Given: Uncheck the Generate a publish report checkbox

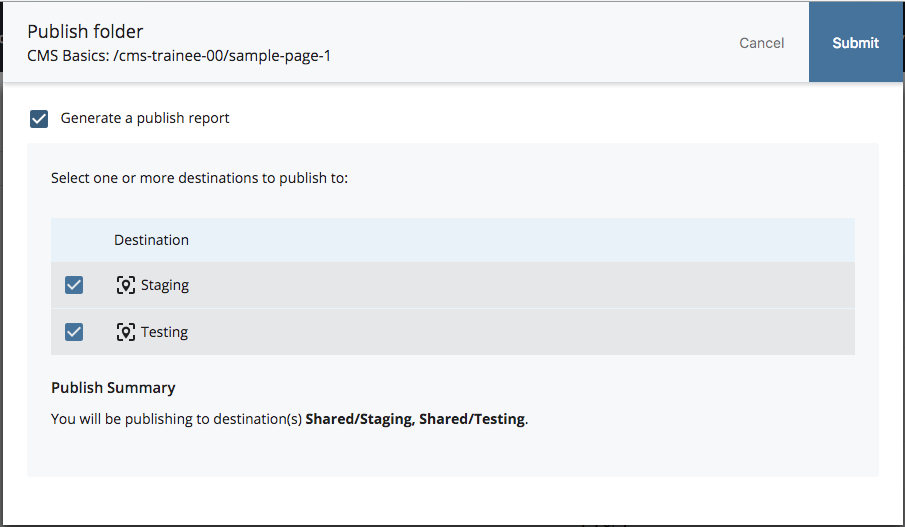Looking at the screenshot, I should [x=39, y=119].
